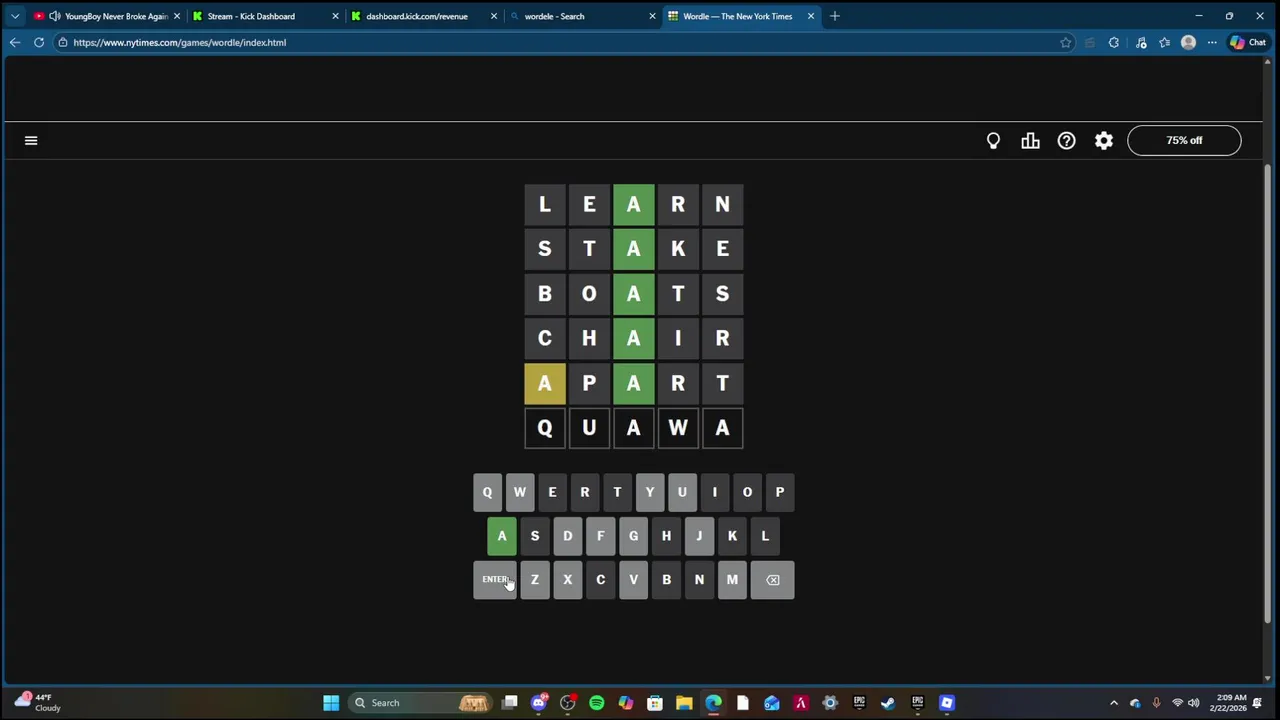Open the browser profile avatar
This screenshot has height=720, width=1280.
click(1188, 43)
